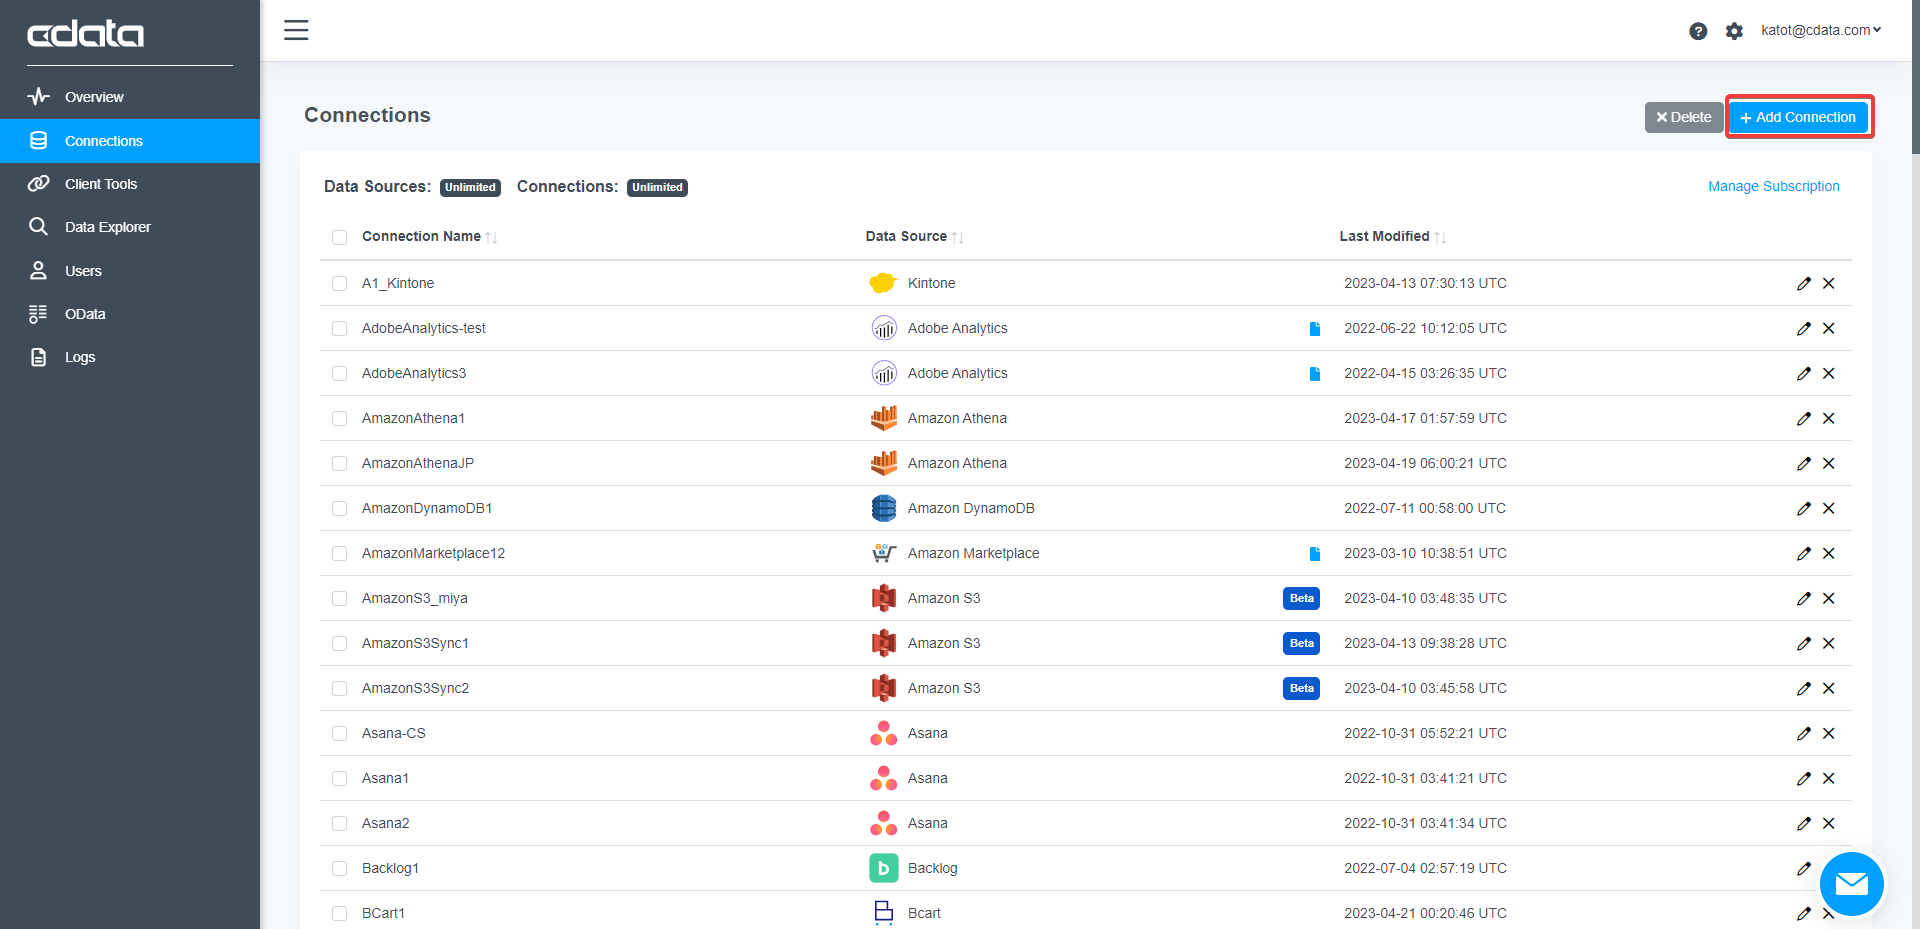
Task: Open Client Tools in the sidebar
Action: [130, 184]
